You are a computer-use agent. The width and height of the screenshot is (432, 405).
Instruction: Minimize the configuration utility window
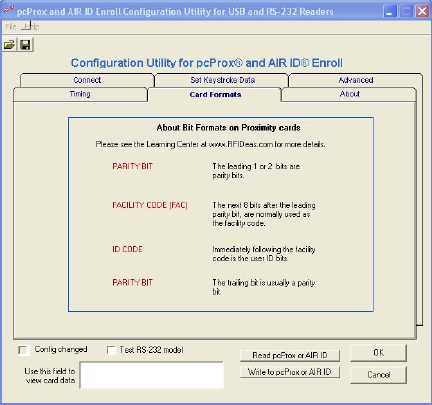point(390,12)
